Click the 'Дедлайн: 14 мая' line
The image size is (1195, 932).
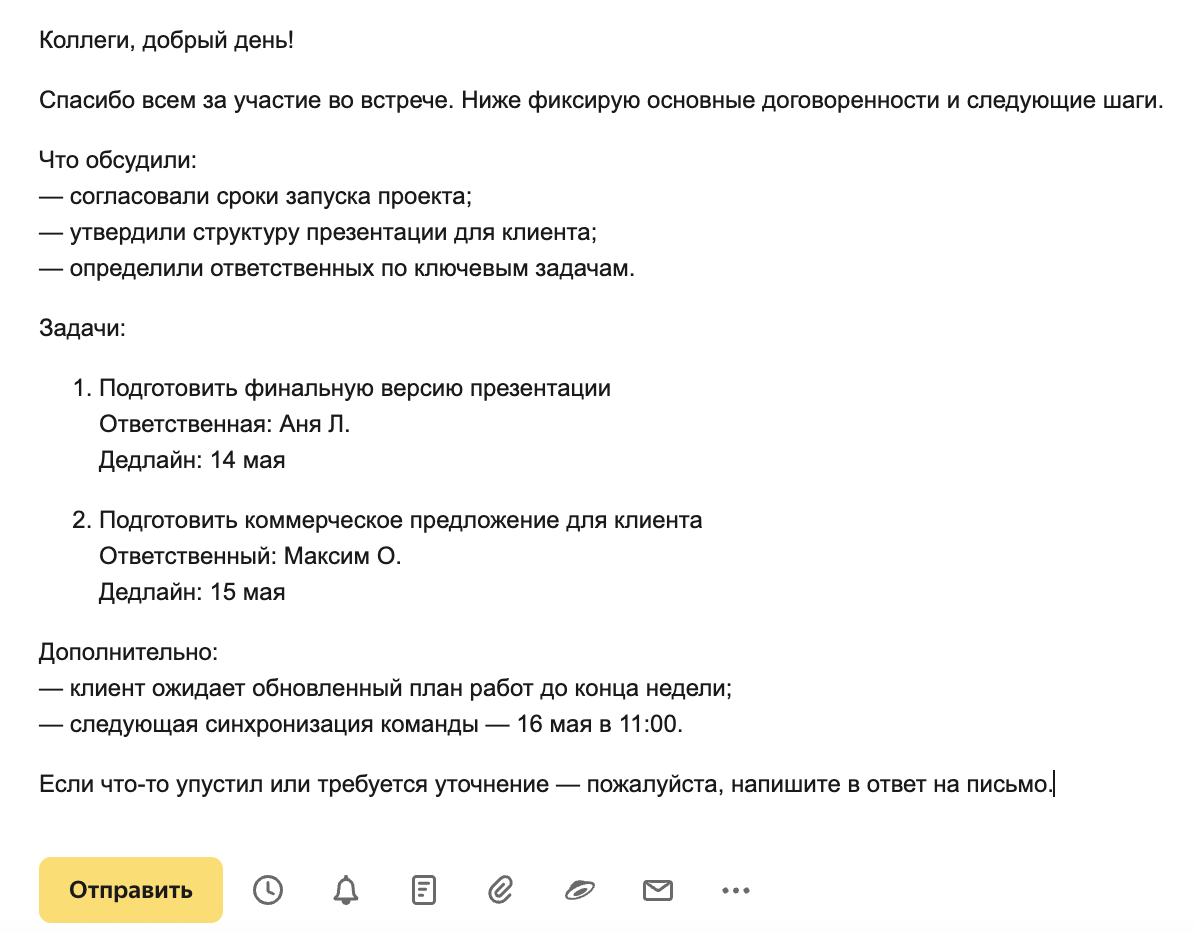tap(192, 460)
